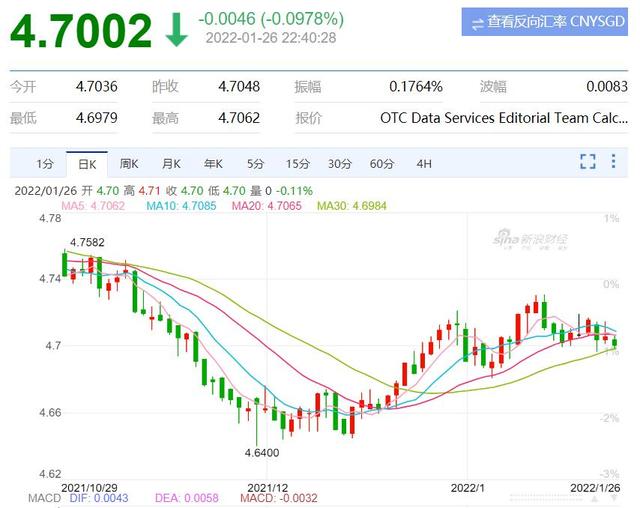
Task: Select the 日K daily candlestick tab
Action: [86, 163]
